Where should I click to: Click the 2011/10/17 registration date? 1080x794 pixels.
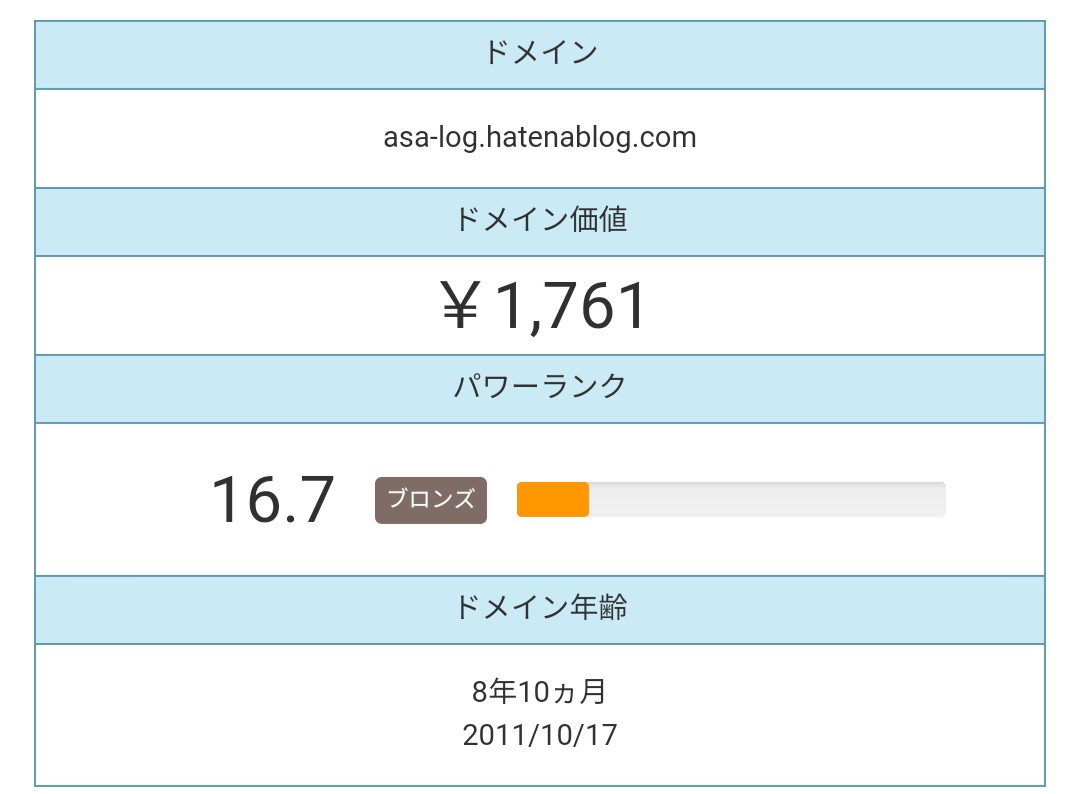[540, 735]
